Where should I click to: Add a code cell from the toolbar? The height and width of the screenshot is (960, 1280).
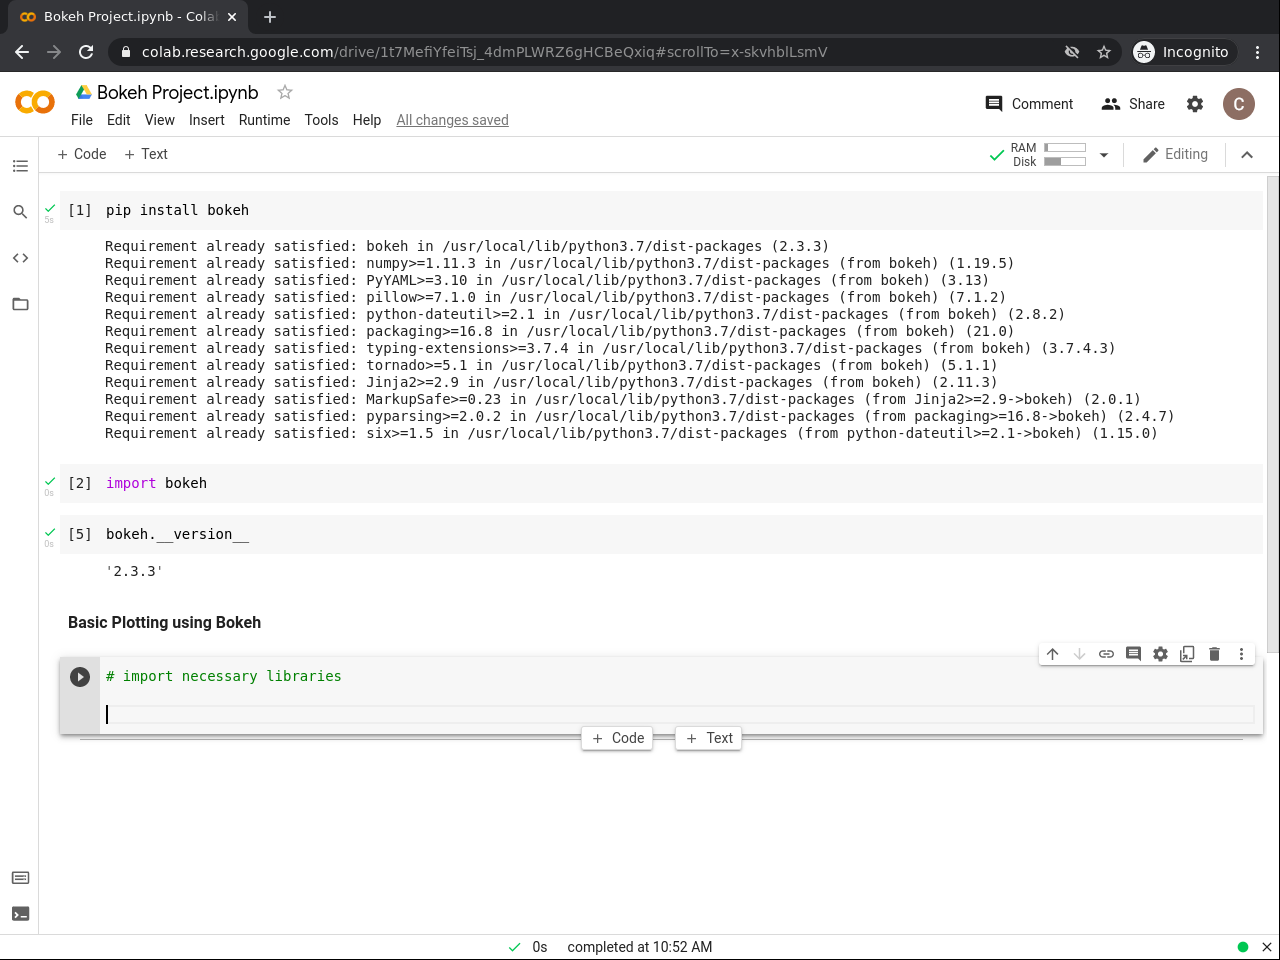click(82, 154)
